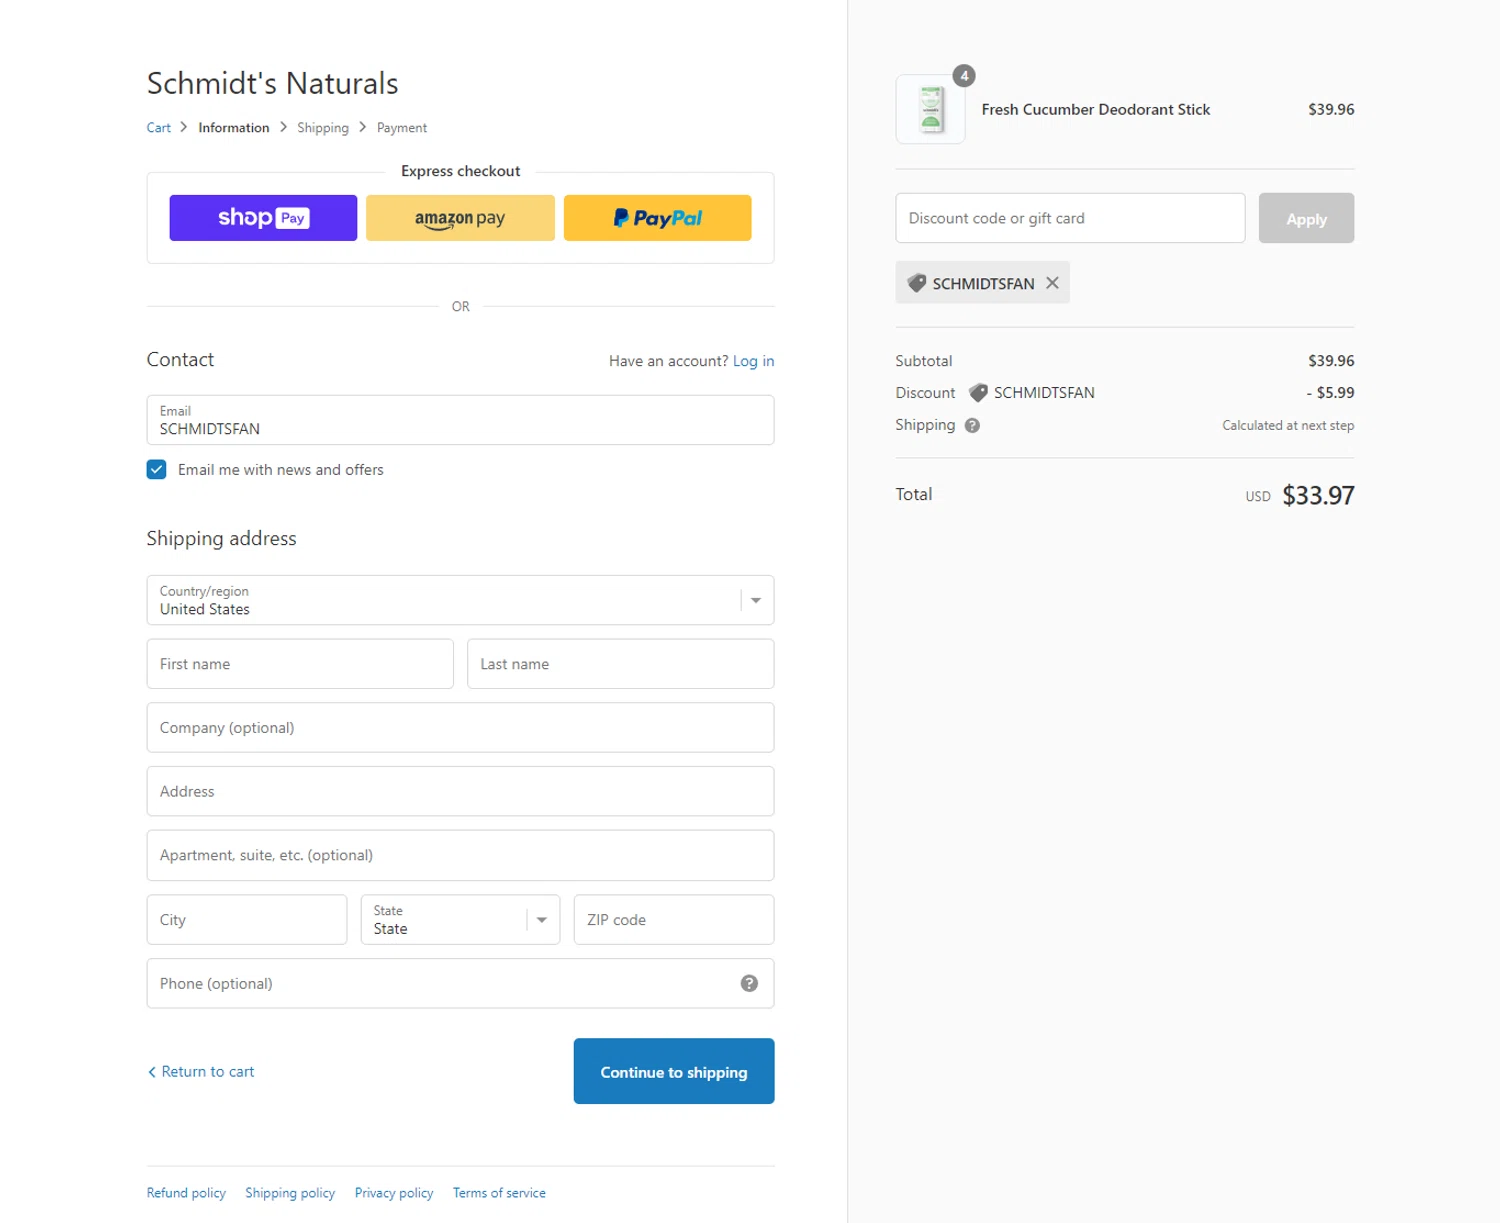Click the $33.97 total amount

tap(1318, 495)
